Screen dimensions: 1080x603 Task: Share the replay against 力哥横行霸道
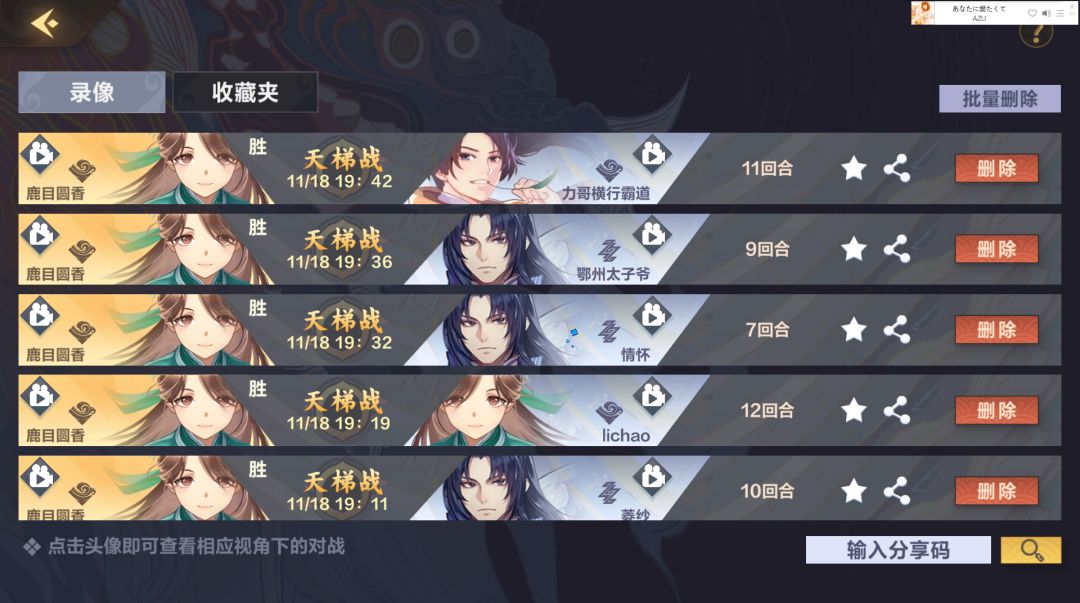pyautogui.click(x=897, y=168)
